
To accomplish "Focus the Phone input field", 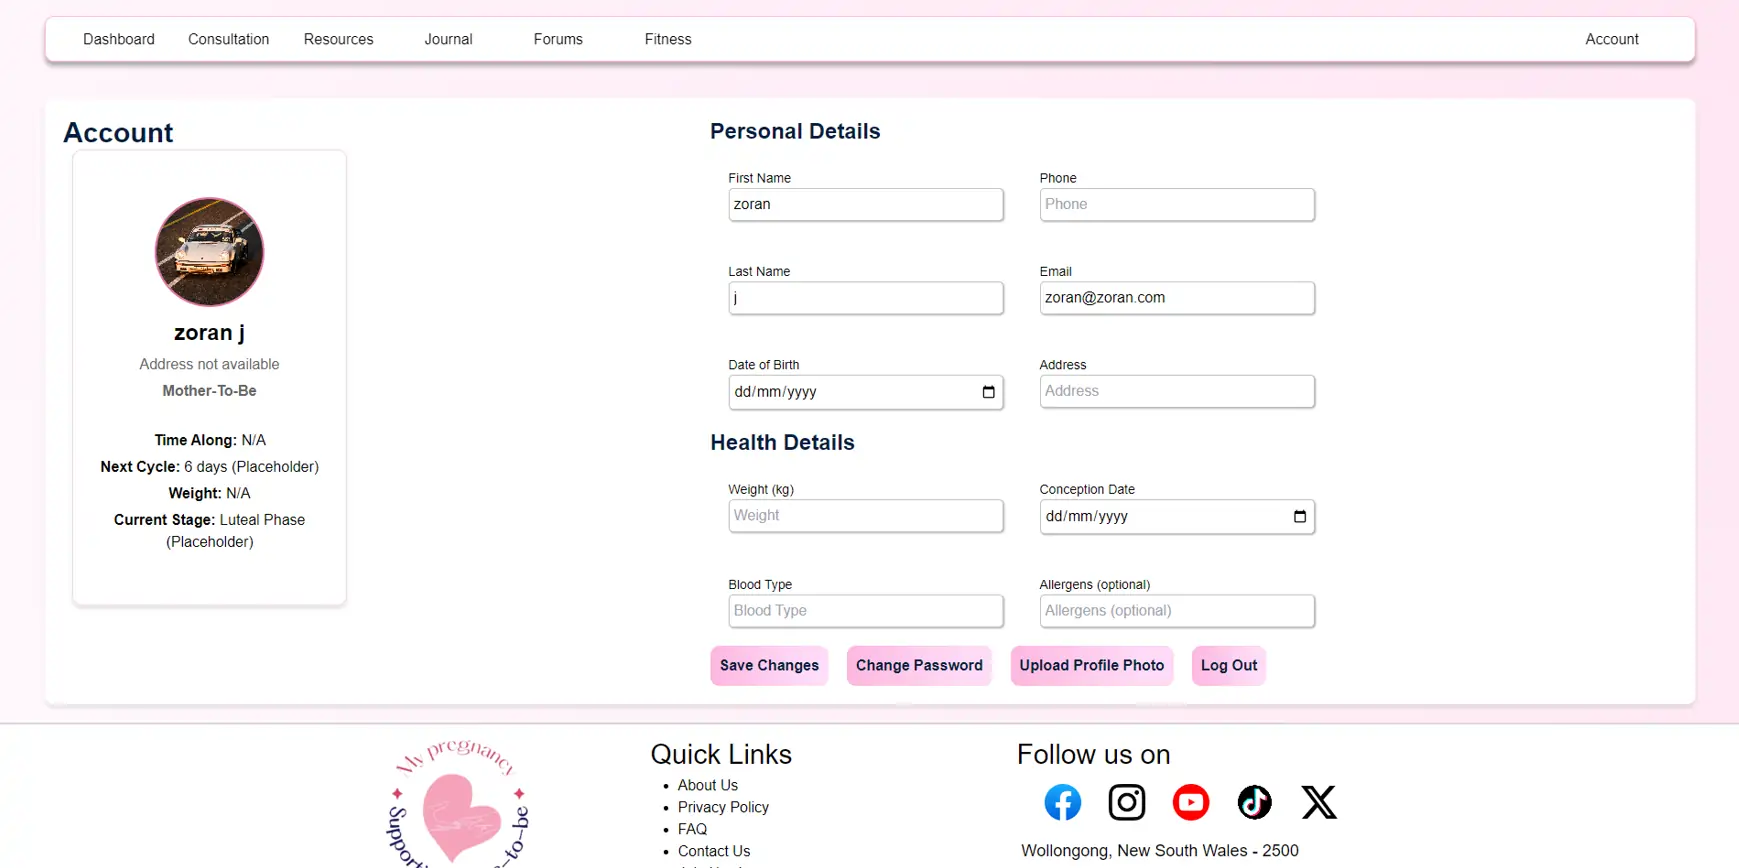I will (x=1176, y=204).
